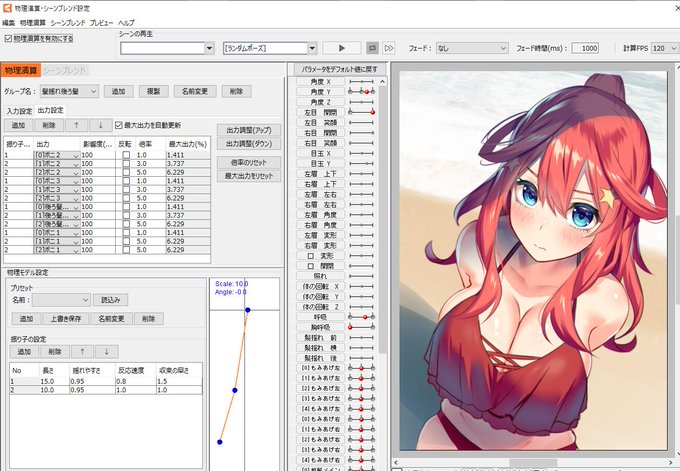Open the 物理演算 menu in menu bar

point(33,23)
